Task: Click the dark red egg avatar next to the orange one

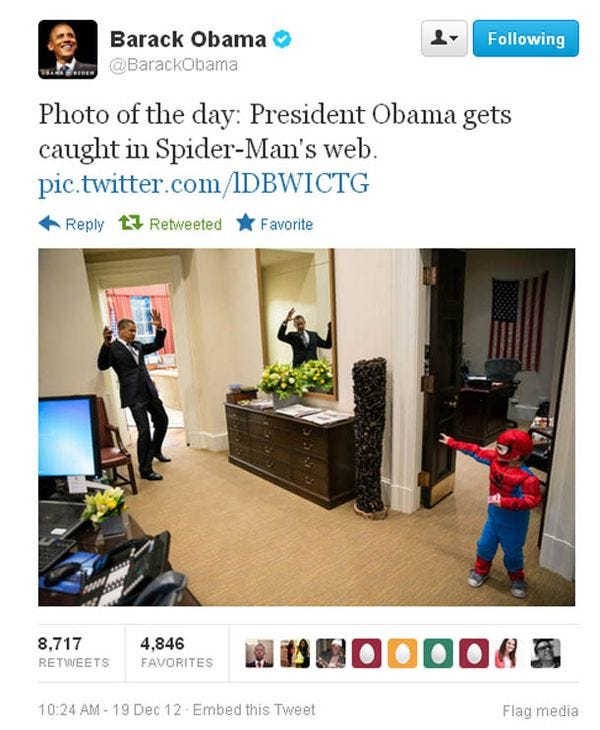Action: [x=366, y=653]
